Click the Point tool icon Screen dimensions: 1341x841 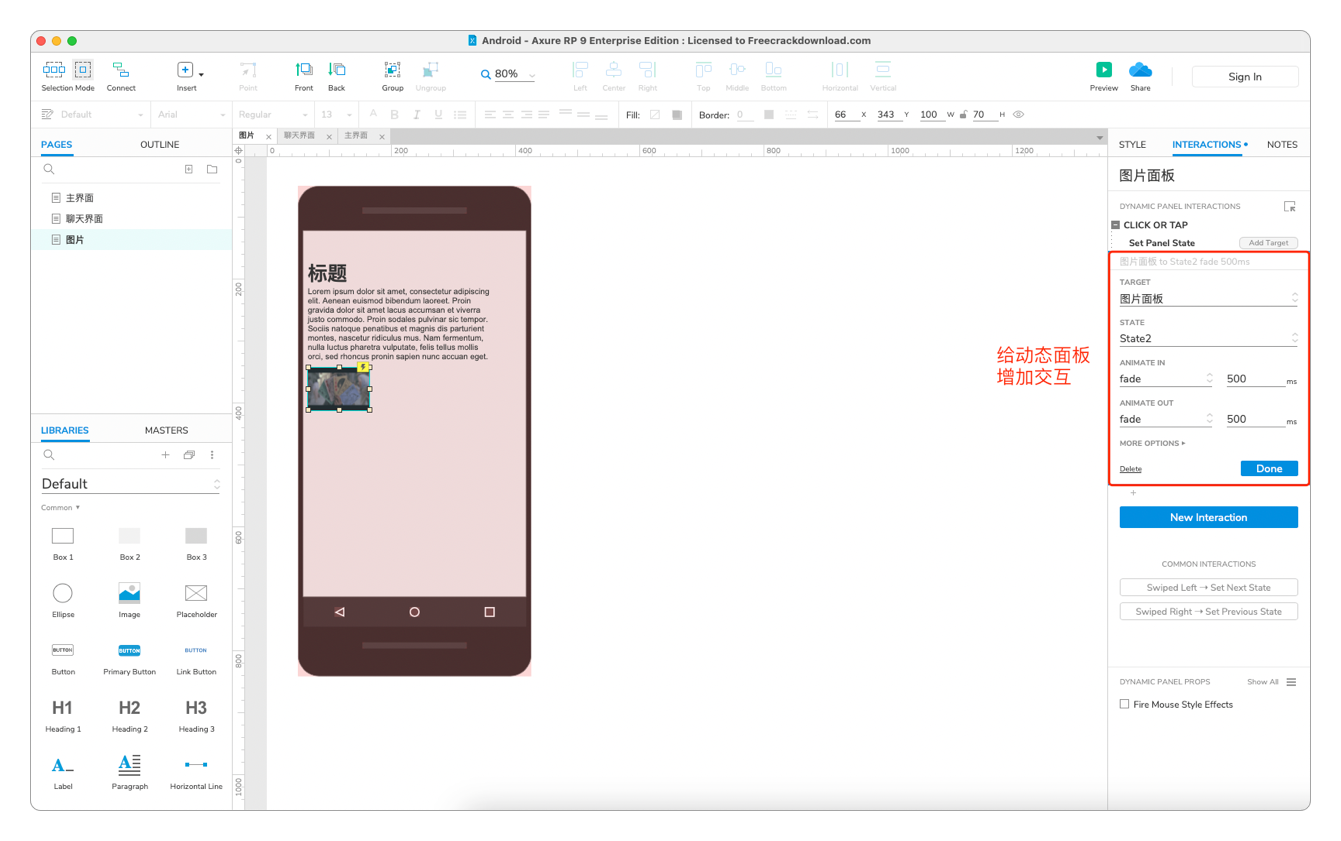(x=248, y=69)
